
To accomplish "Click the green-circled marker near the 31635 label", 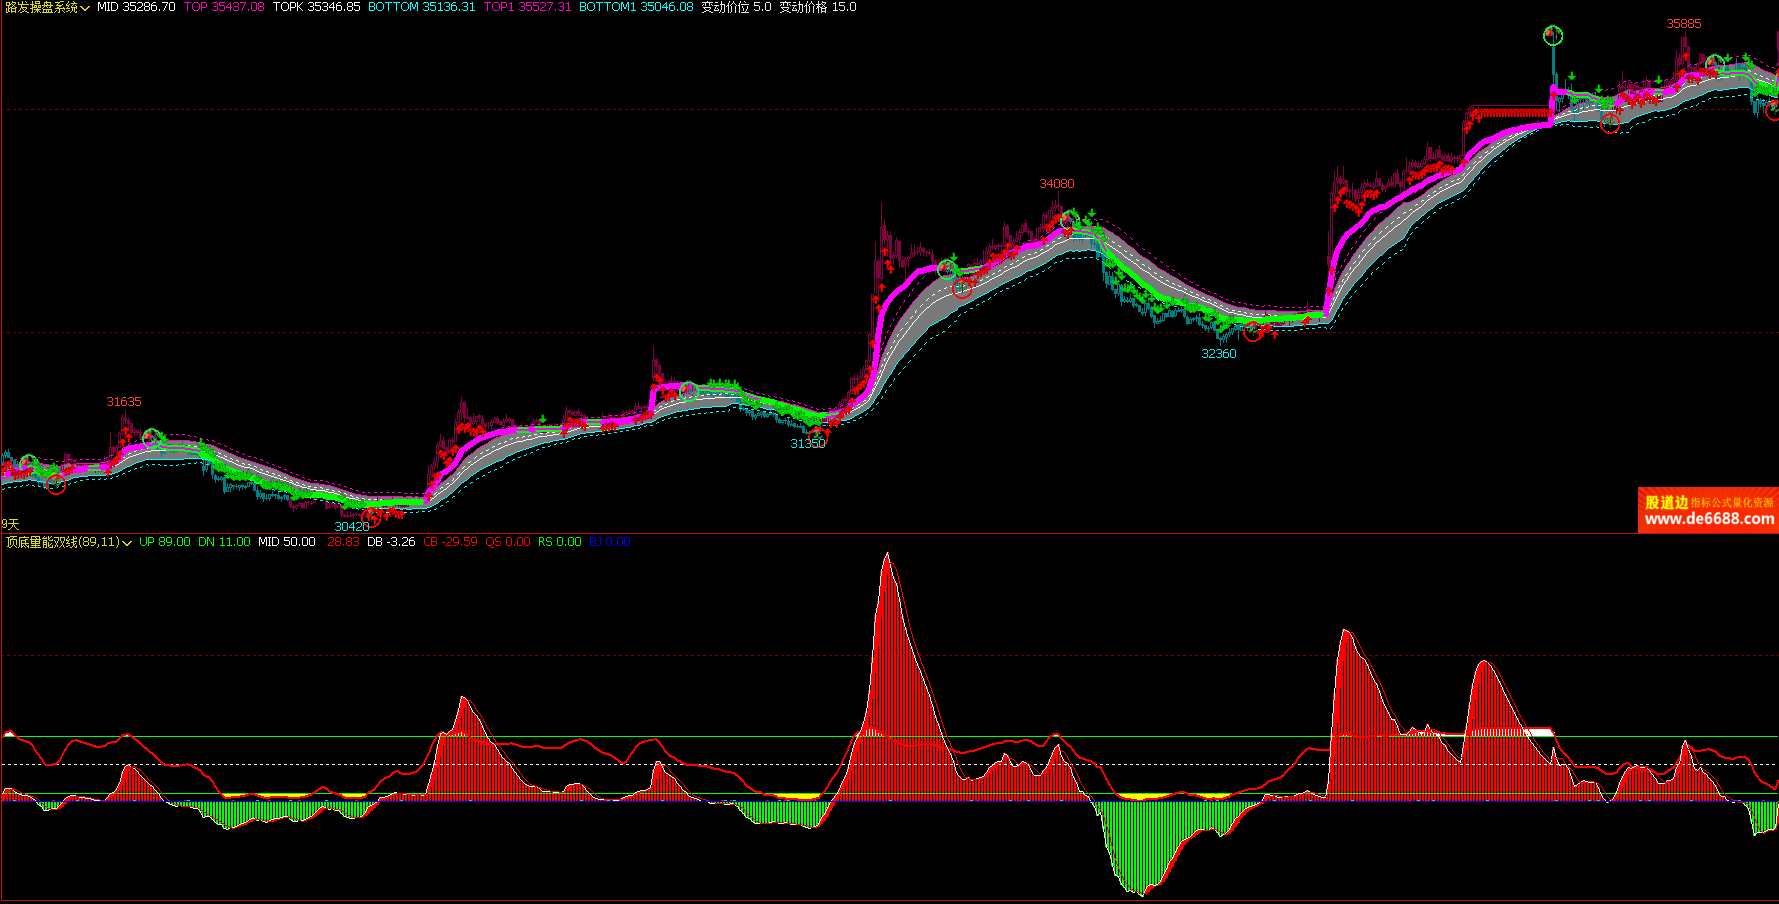I will [152, 437].
